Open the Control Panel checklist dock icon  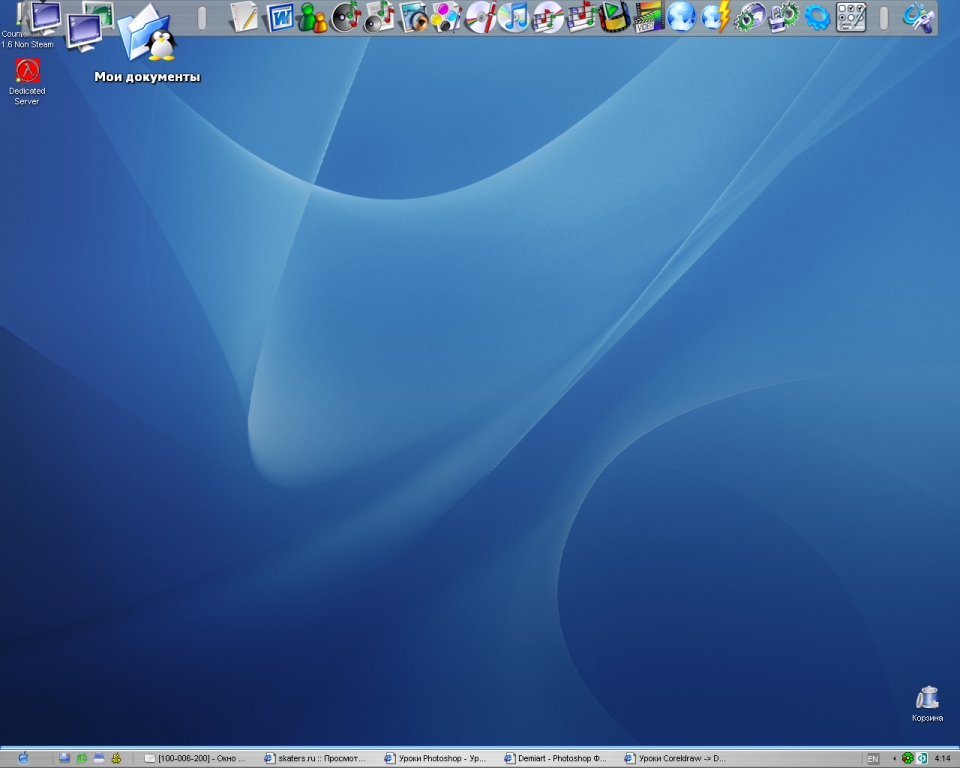click(851, 17)
